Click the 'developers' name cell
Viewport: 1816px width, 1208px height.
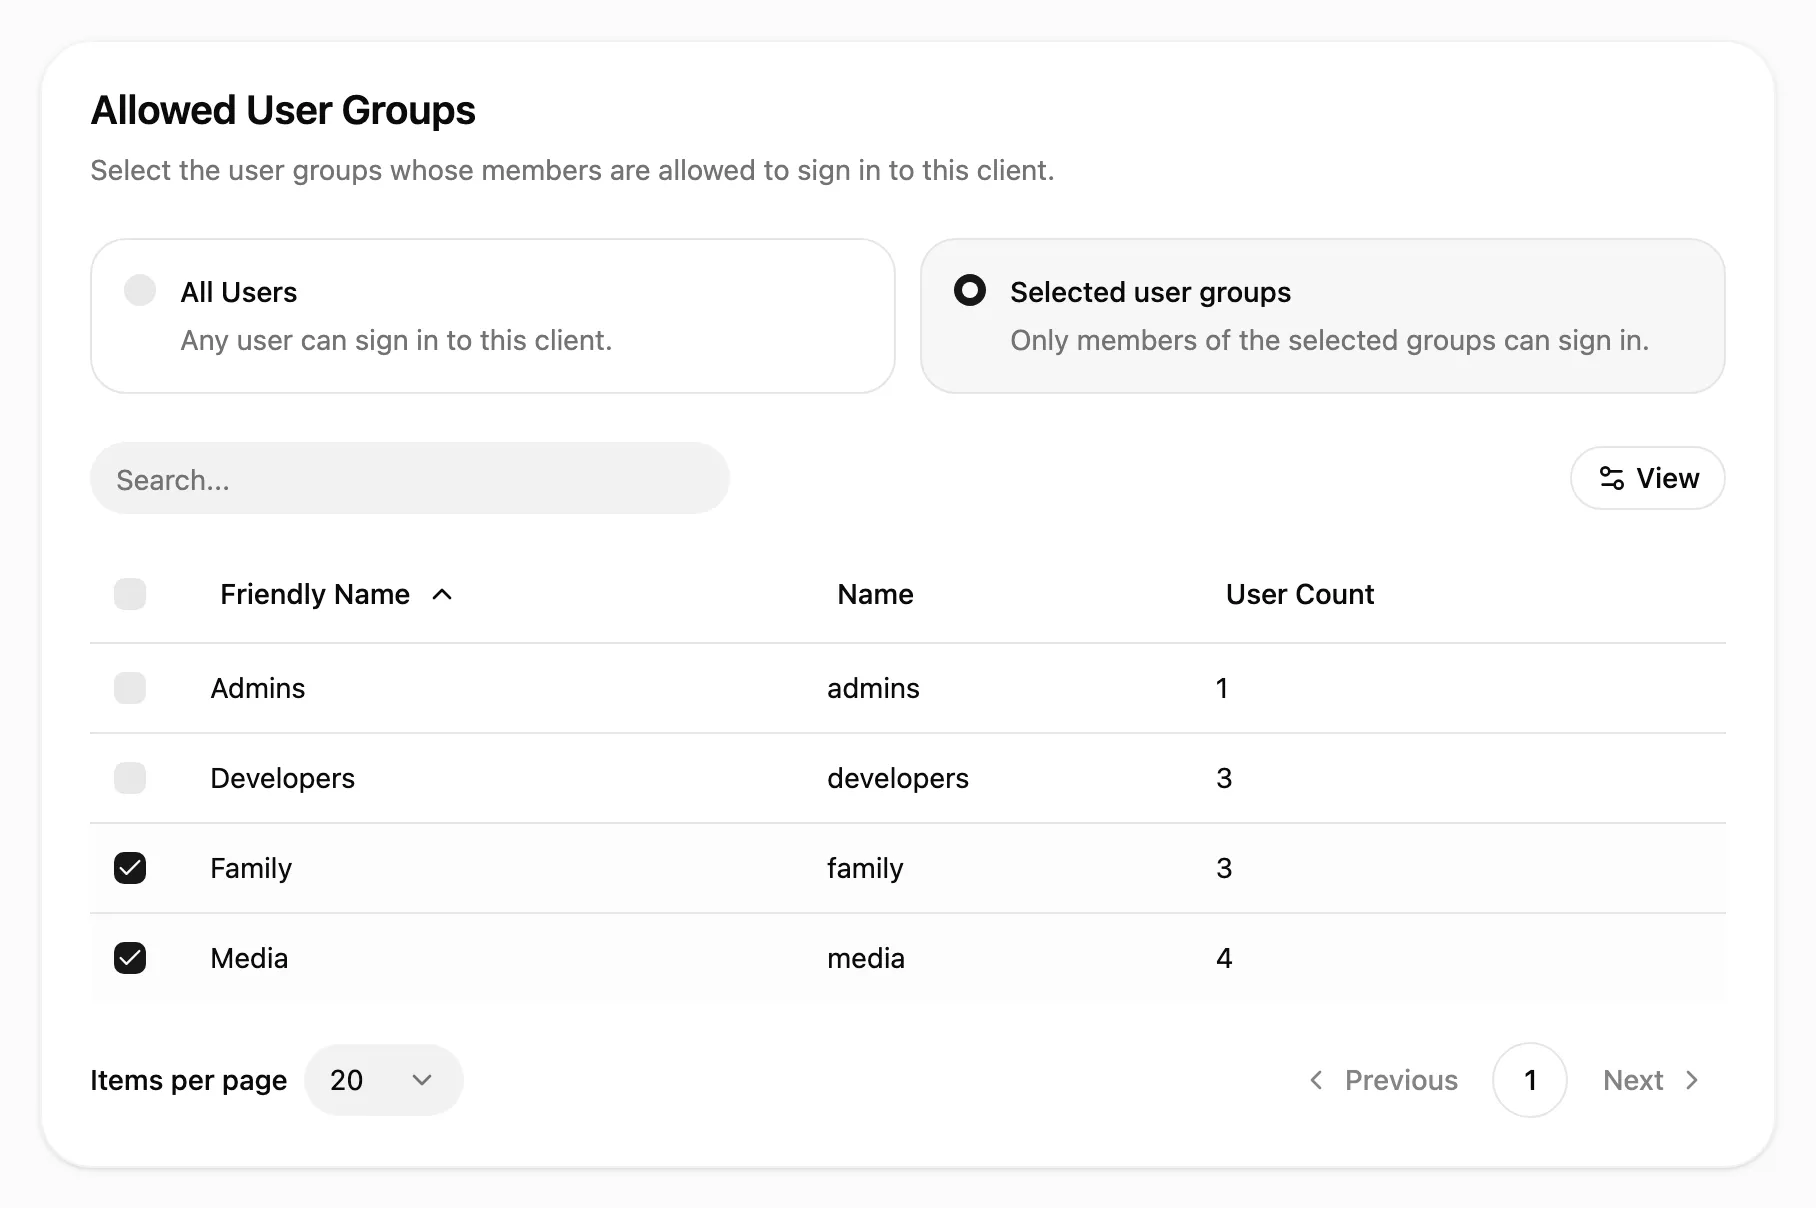click(x=898, y=778)
